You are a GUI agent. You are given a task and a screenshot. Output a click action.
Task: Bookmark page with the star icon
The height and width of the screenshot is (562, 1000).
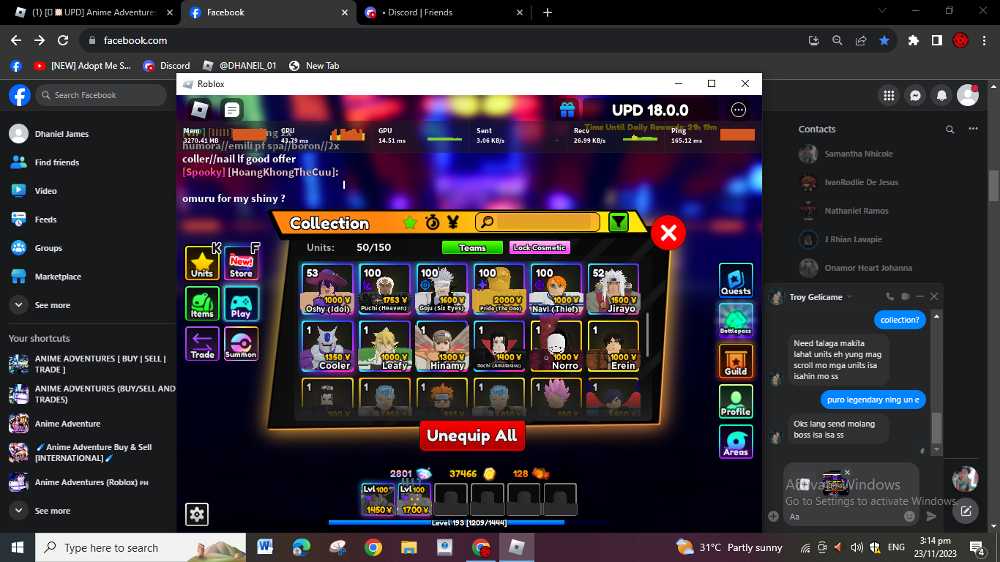coord(885,40)
